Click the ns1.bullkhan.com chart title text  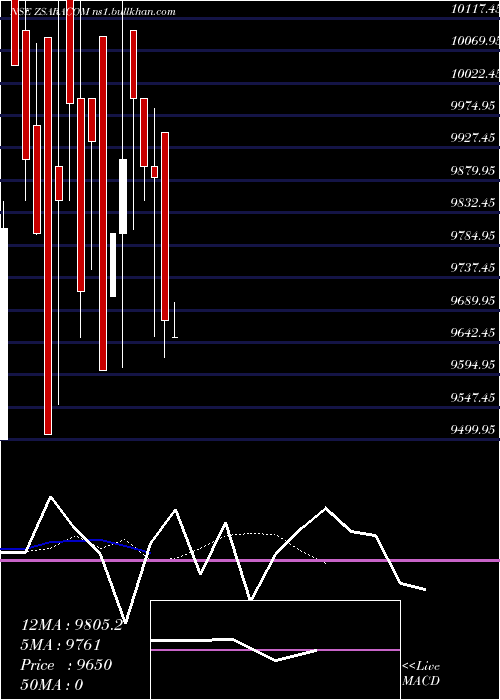[x=133, y=12]
